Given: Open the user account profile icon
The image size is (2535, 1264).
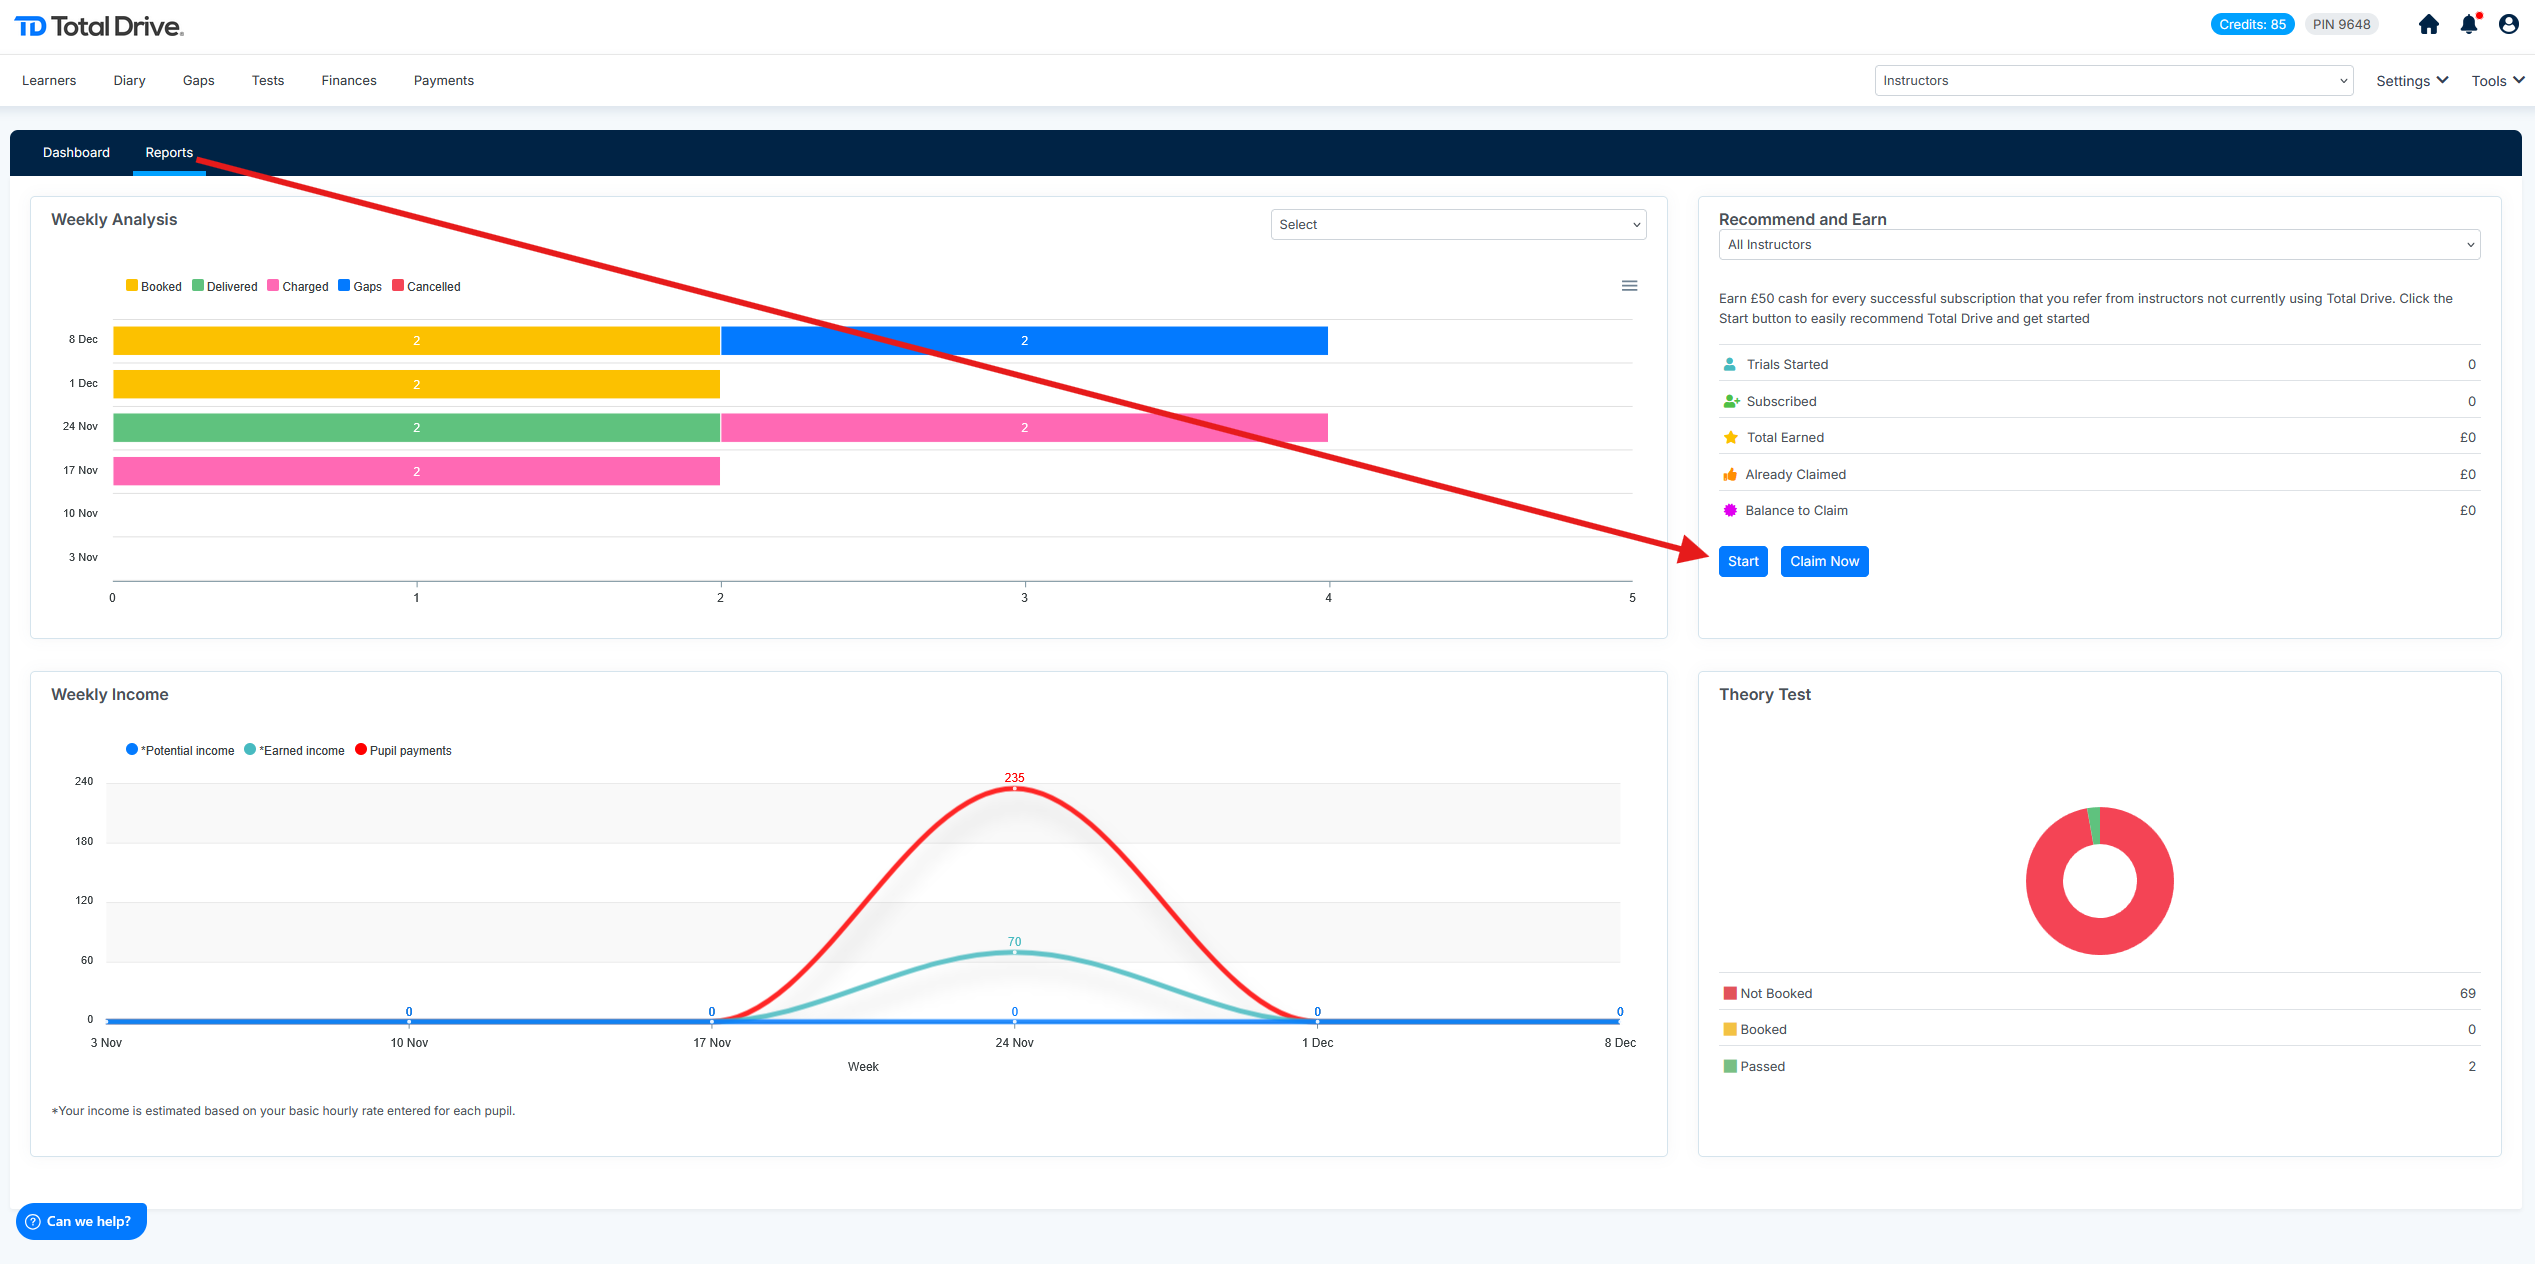Looking at the screenshot, I should coord(2508,25).
